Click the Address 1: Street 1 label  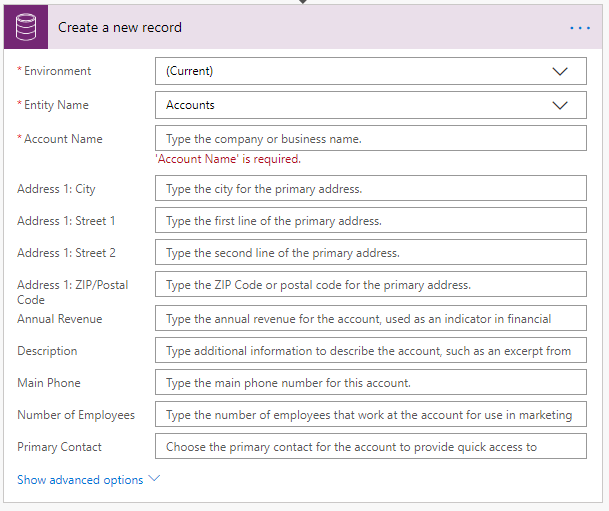(66, 221)
